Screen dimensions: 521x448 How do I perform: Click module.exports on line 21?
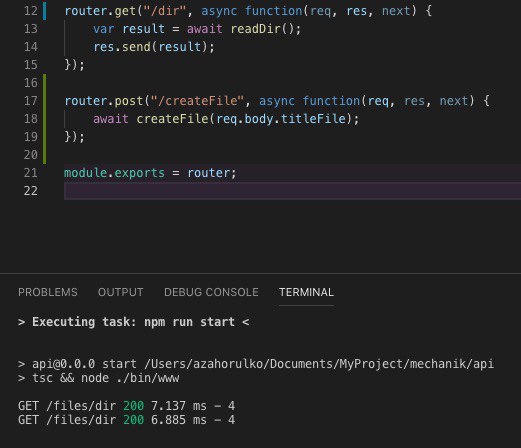[x=114, y=173]
